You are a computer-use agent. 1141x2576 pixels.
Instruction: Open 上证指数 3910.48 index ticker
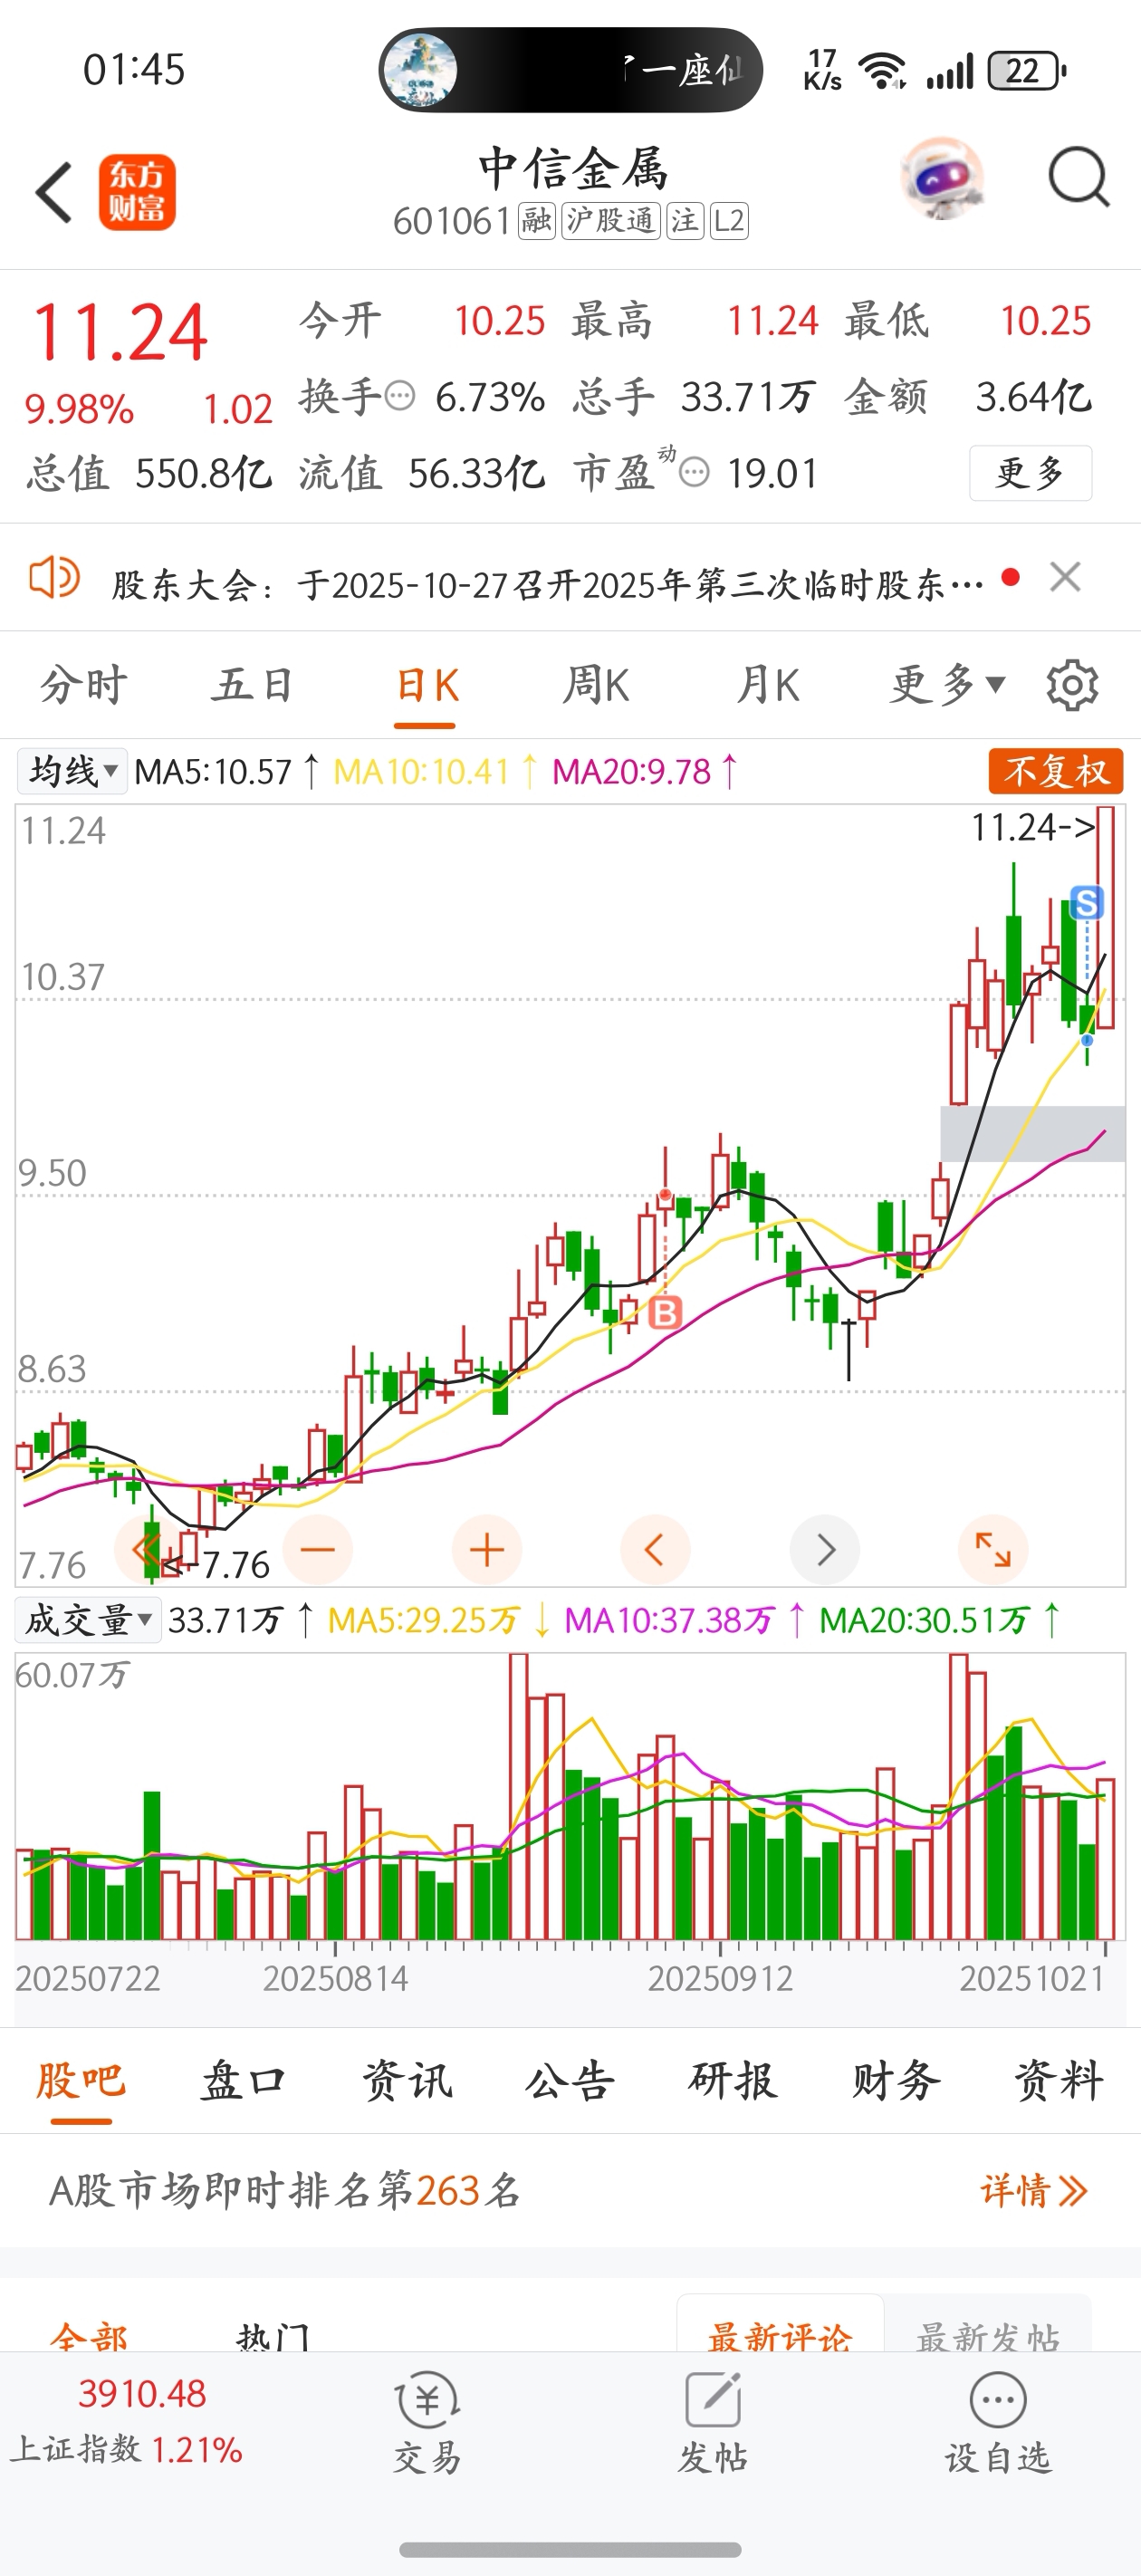click(x=128, y=2420)
